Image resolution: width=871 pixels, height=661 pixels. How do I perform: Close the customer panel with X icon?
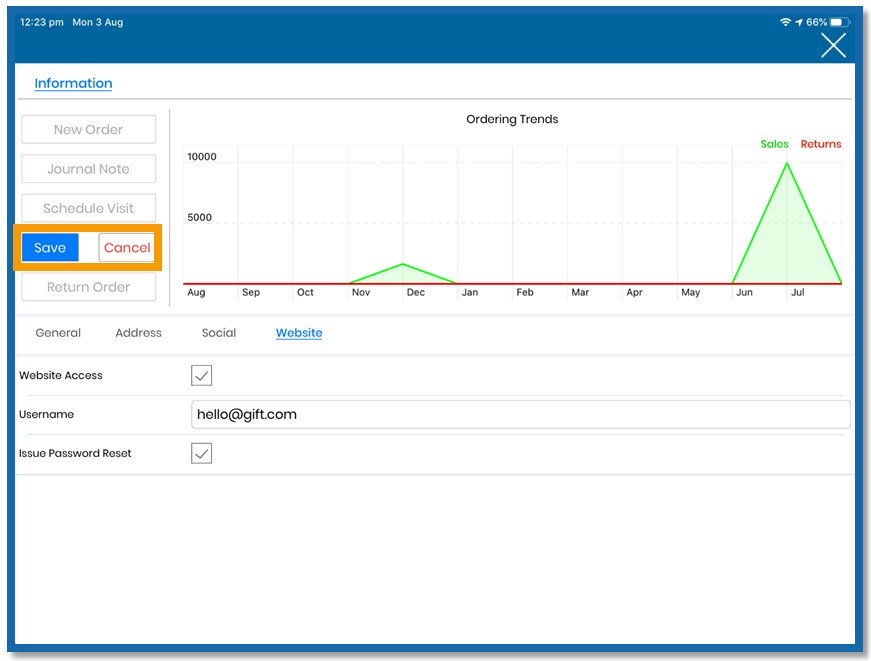[833, 45]
